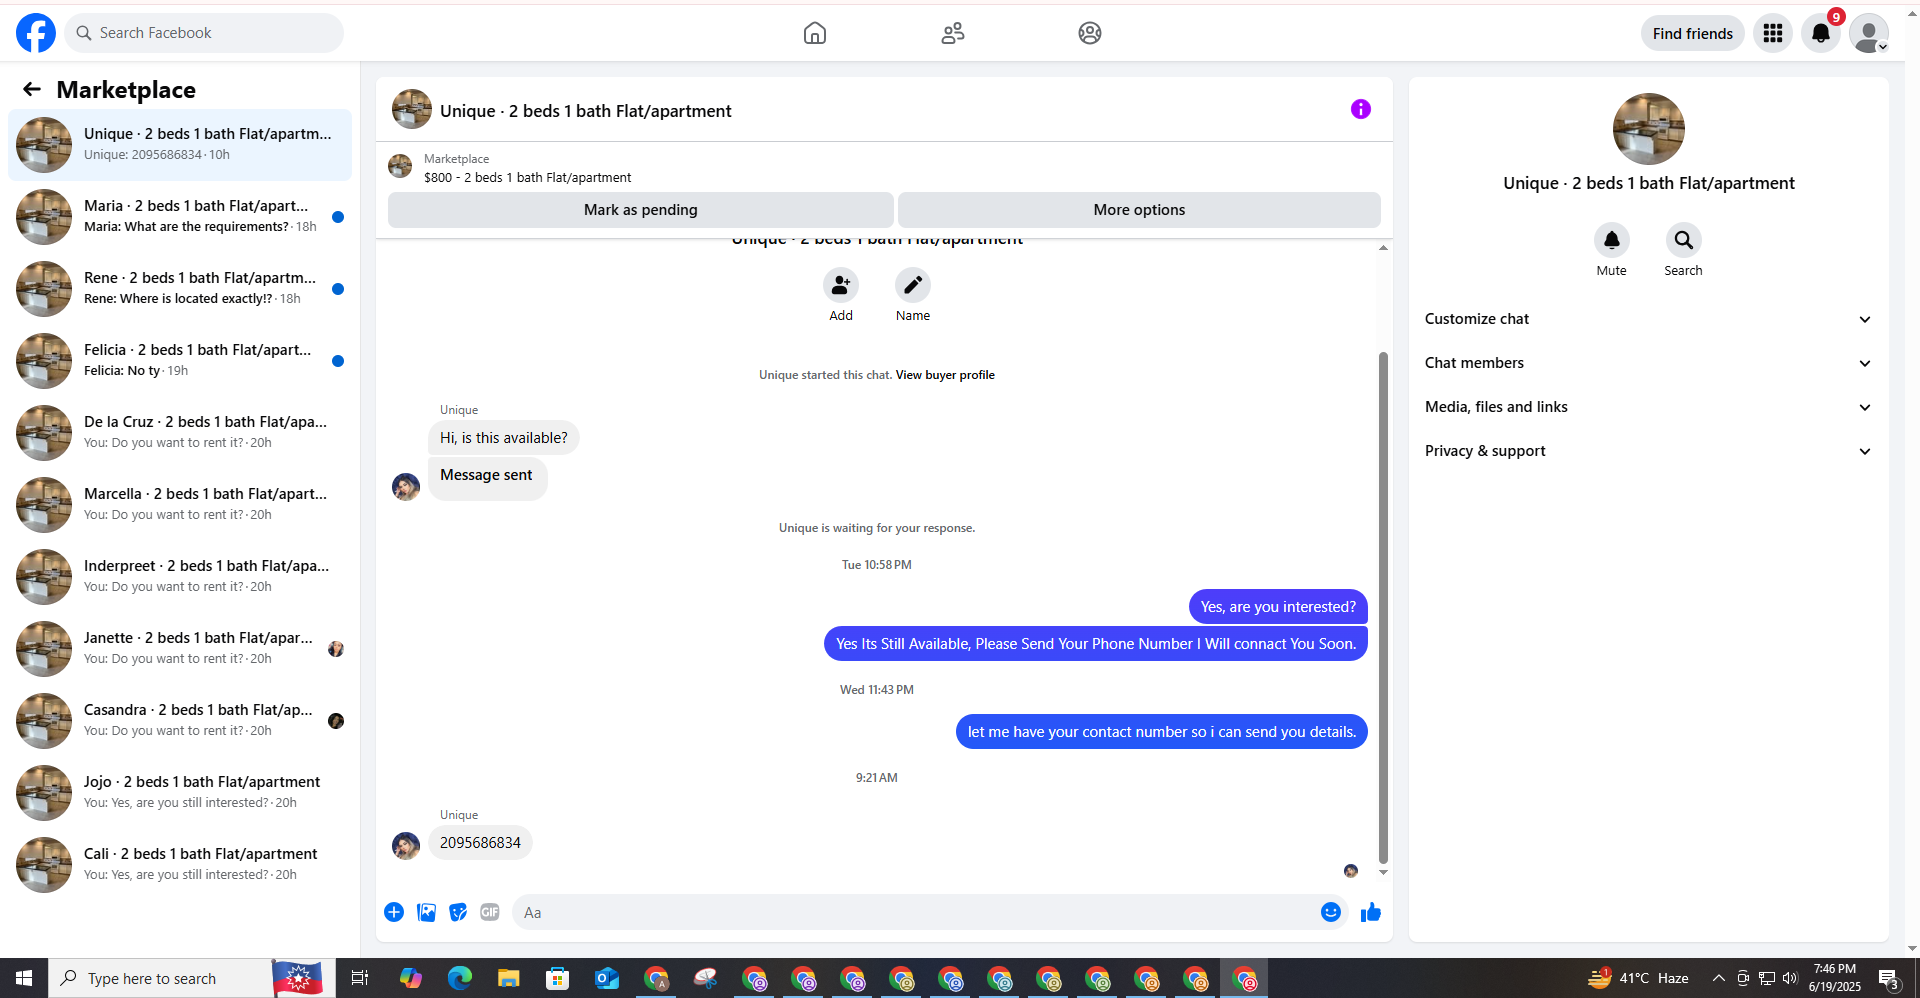Mute this conversation with the bell icon
1920x998 pixels.
click(1612, 240)
